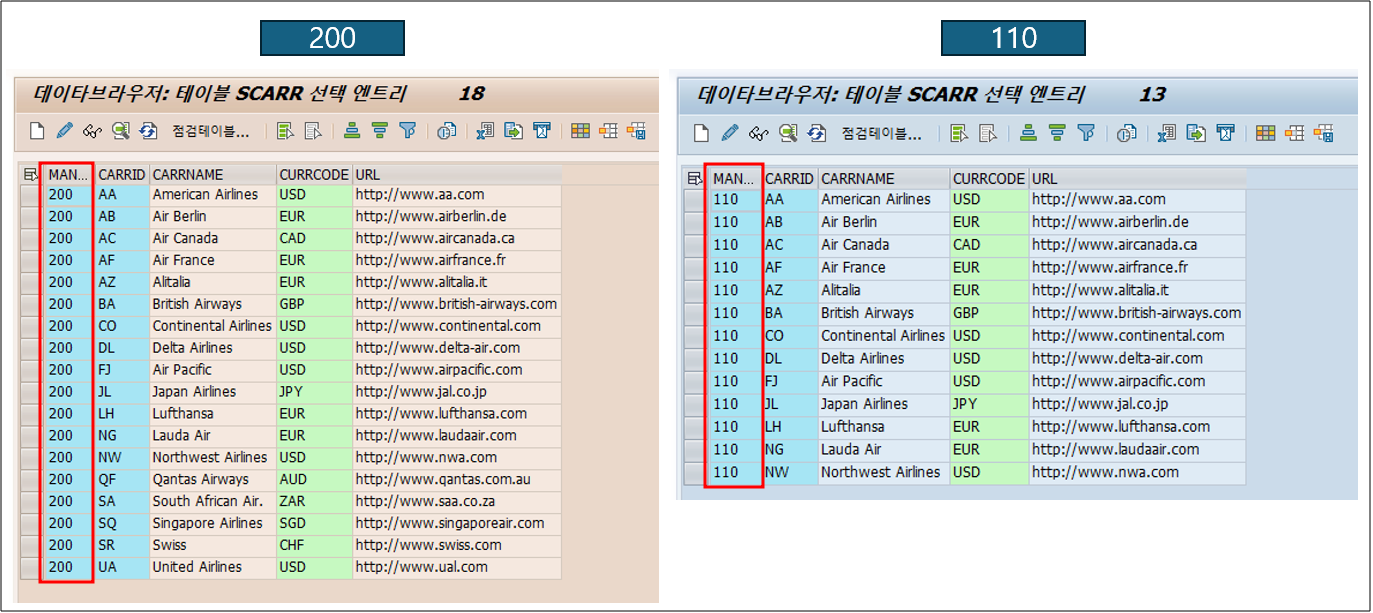Click 점검테이블... button in 200 window
The width and height of the screenshot is (1373, 613).
[211, 131]
